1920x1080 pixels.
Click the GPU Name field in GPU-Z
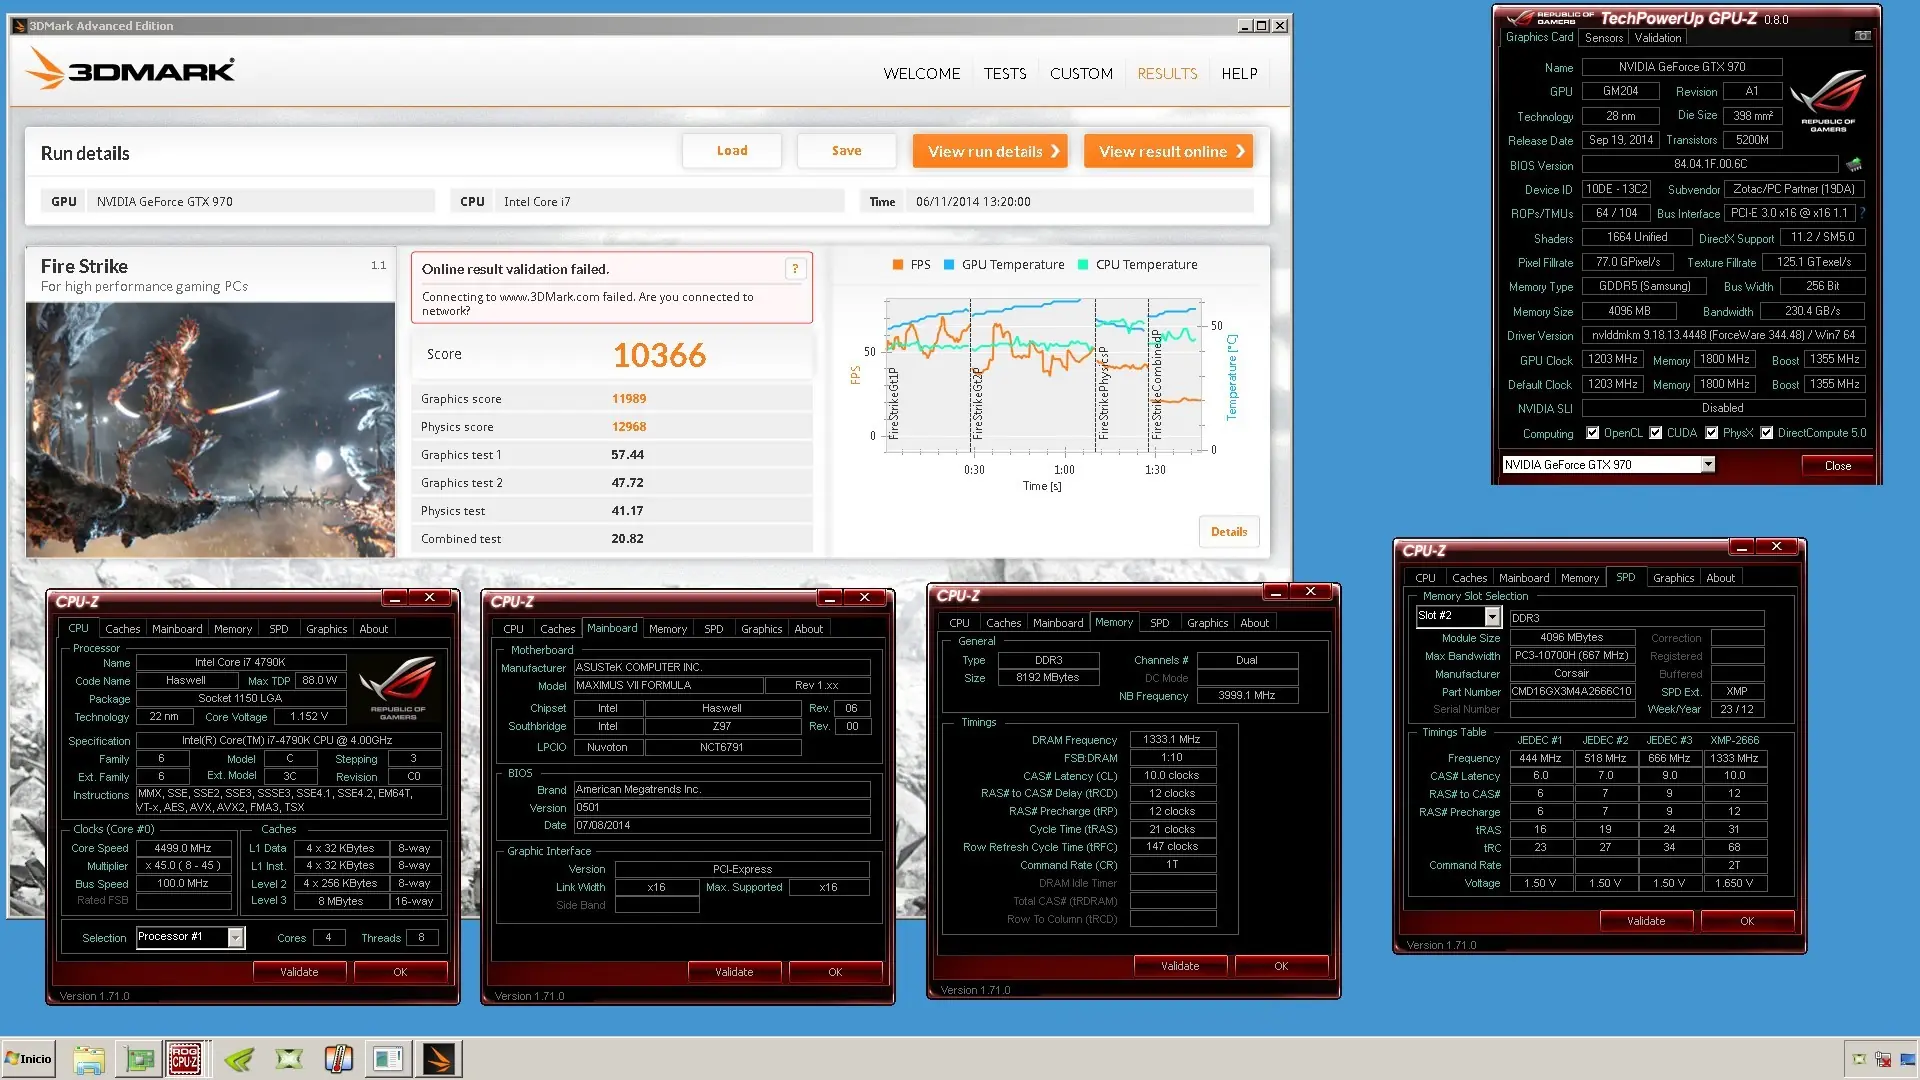(1682, 67)
